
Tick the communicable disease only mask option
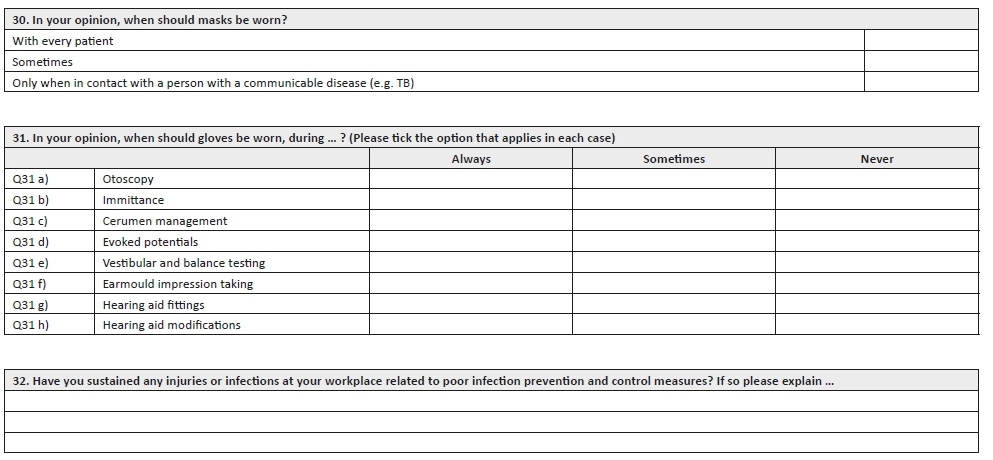pos(921,83)
